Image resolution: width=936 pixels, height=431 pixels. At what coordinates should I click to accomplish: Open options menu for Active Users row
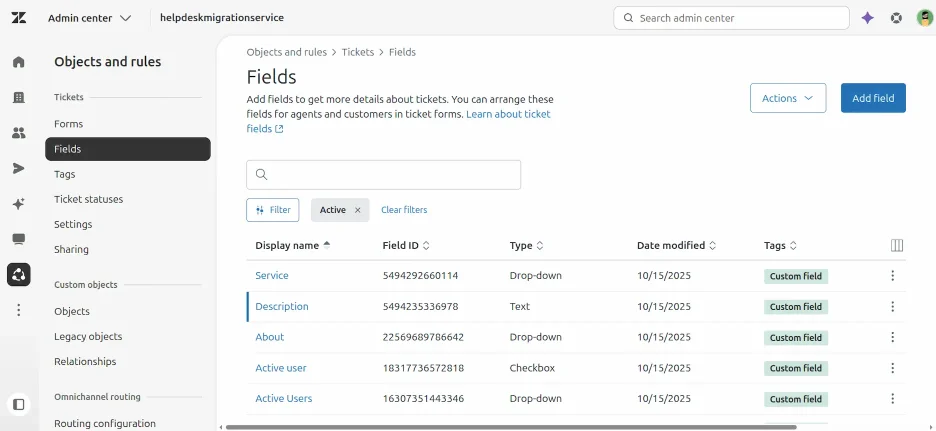pos(892,398)
